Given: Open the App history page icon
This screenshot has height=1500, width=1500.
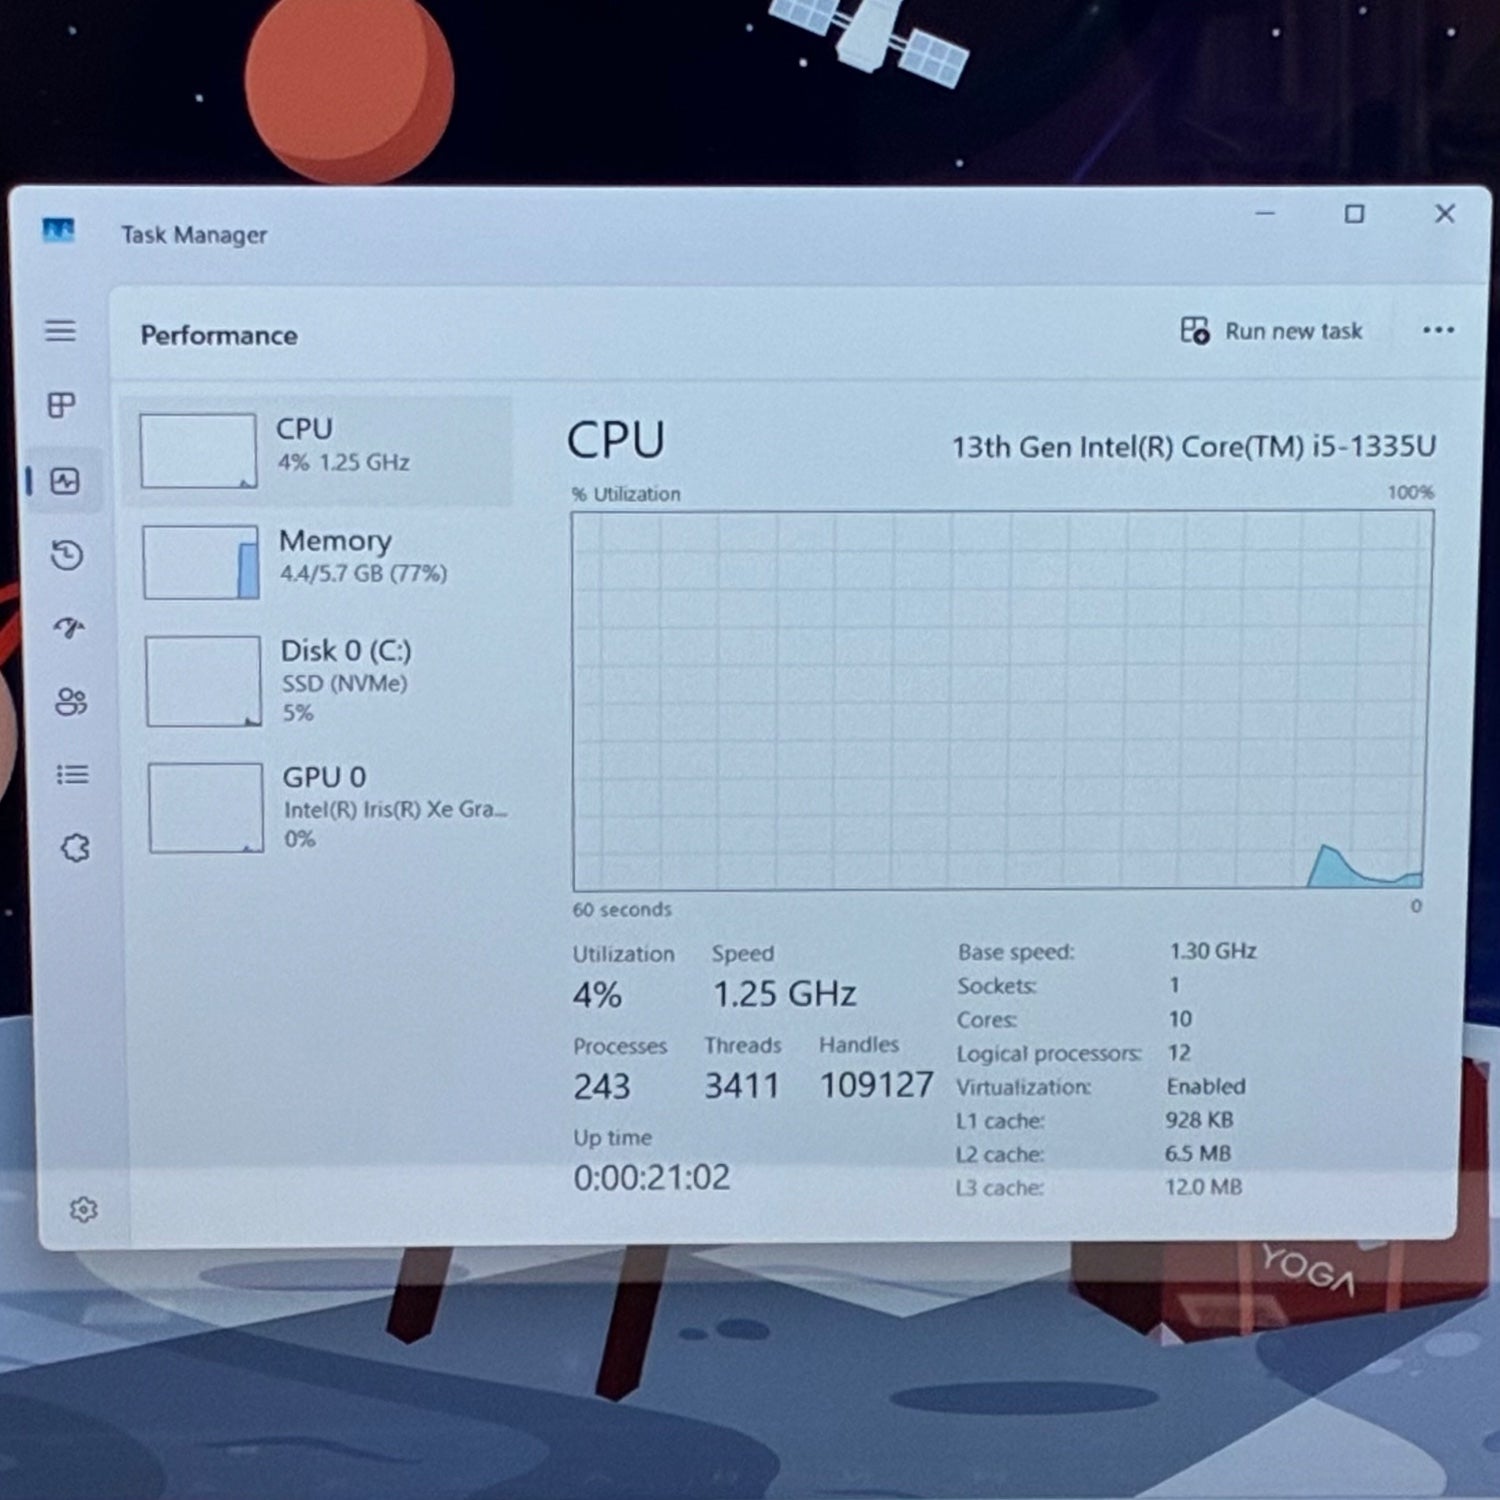Looking at the screenshot, I should click(x=67, y=555).
